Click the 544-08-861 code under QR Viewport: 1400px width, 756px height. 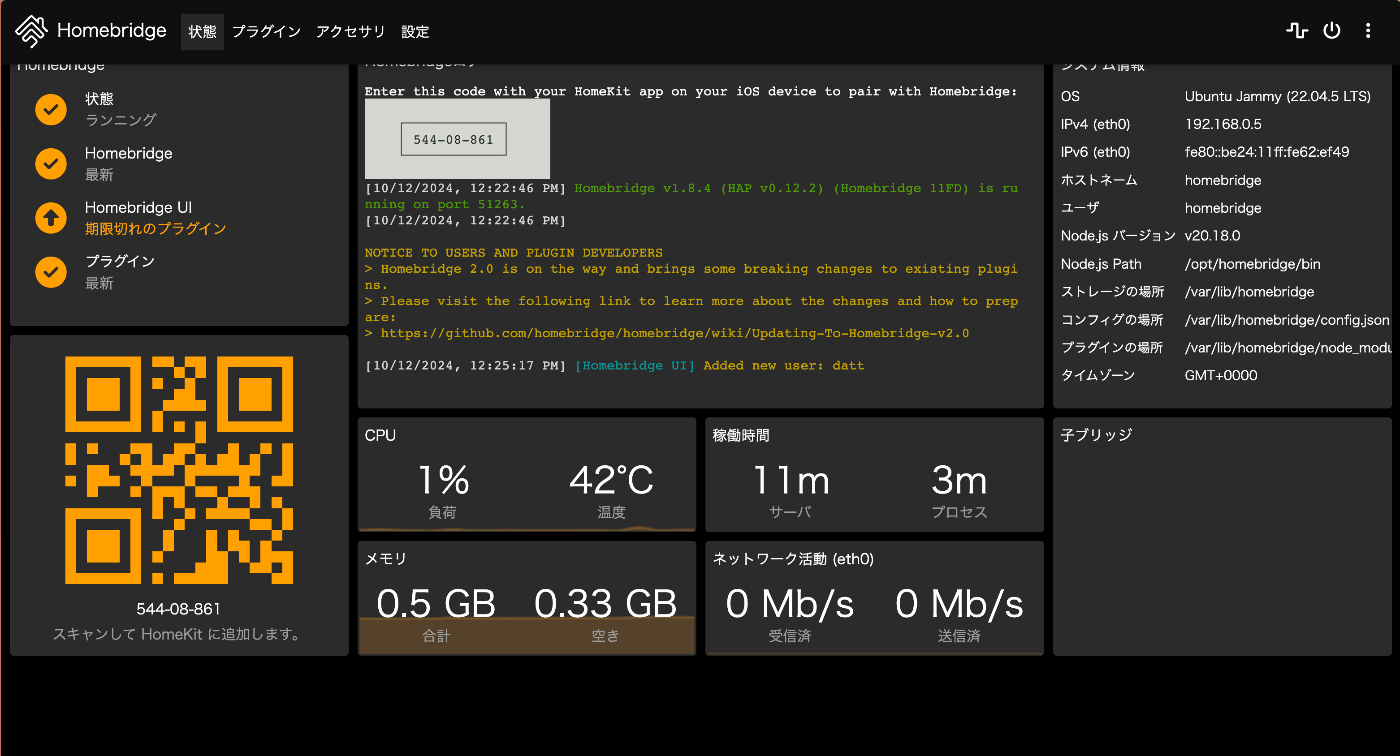179,609
